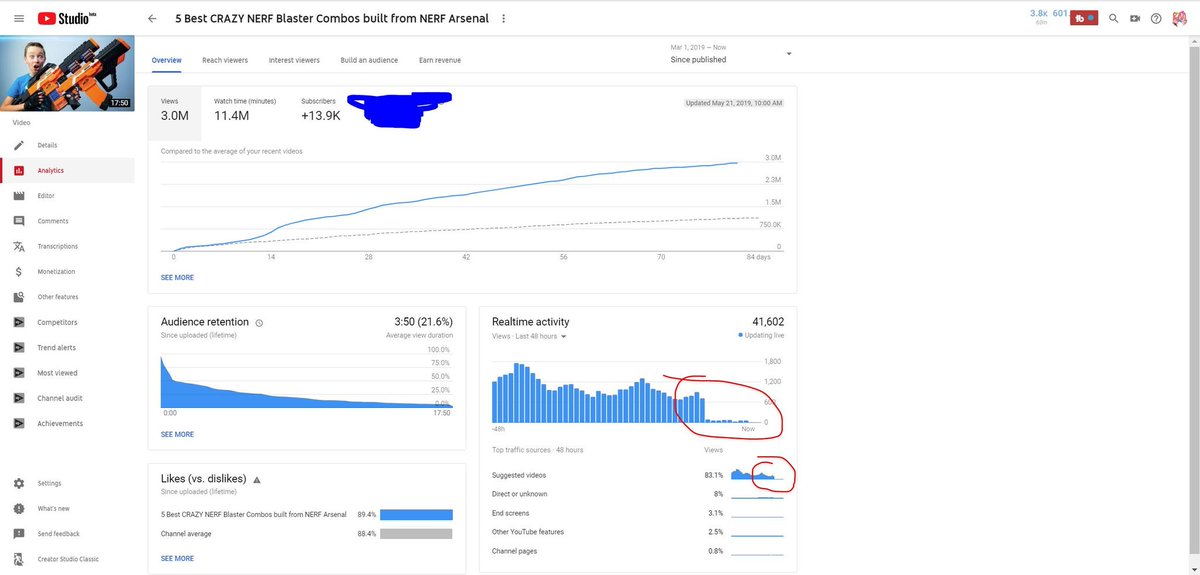Open Suggested videos traffic source row

coord(638,475)
